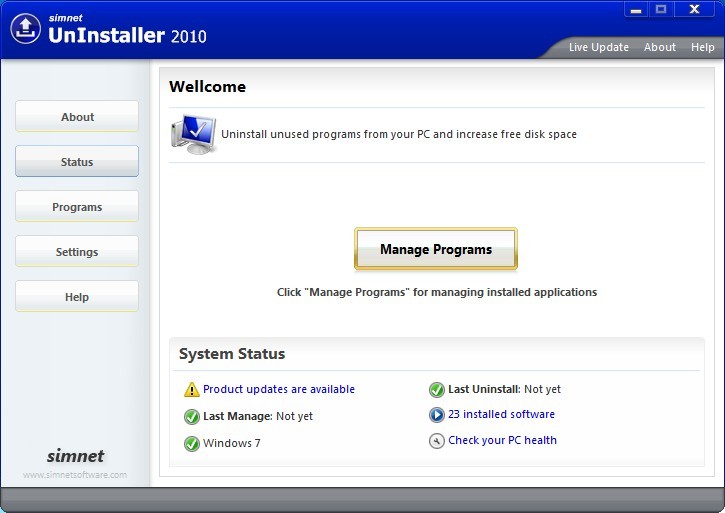Switch to the Status sidebar section
The width and height of the screenshot is (725, 513).
point(77,162)
